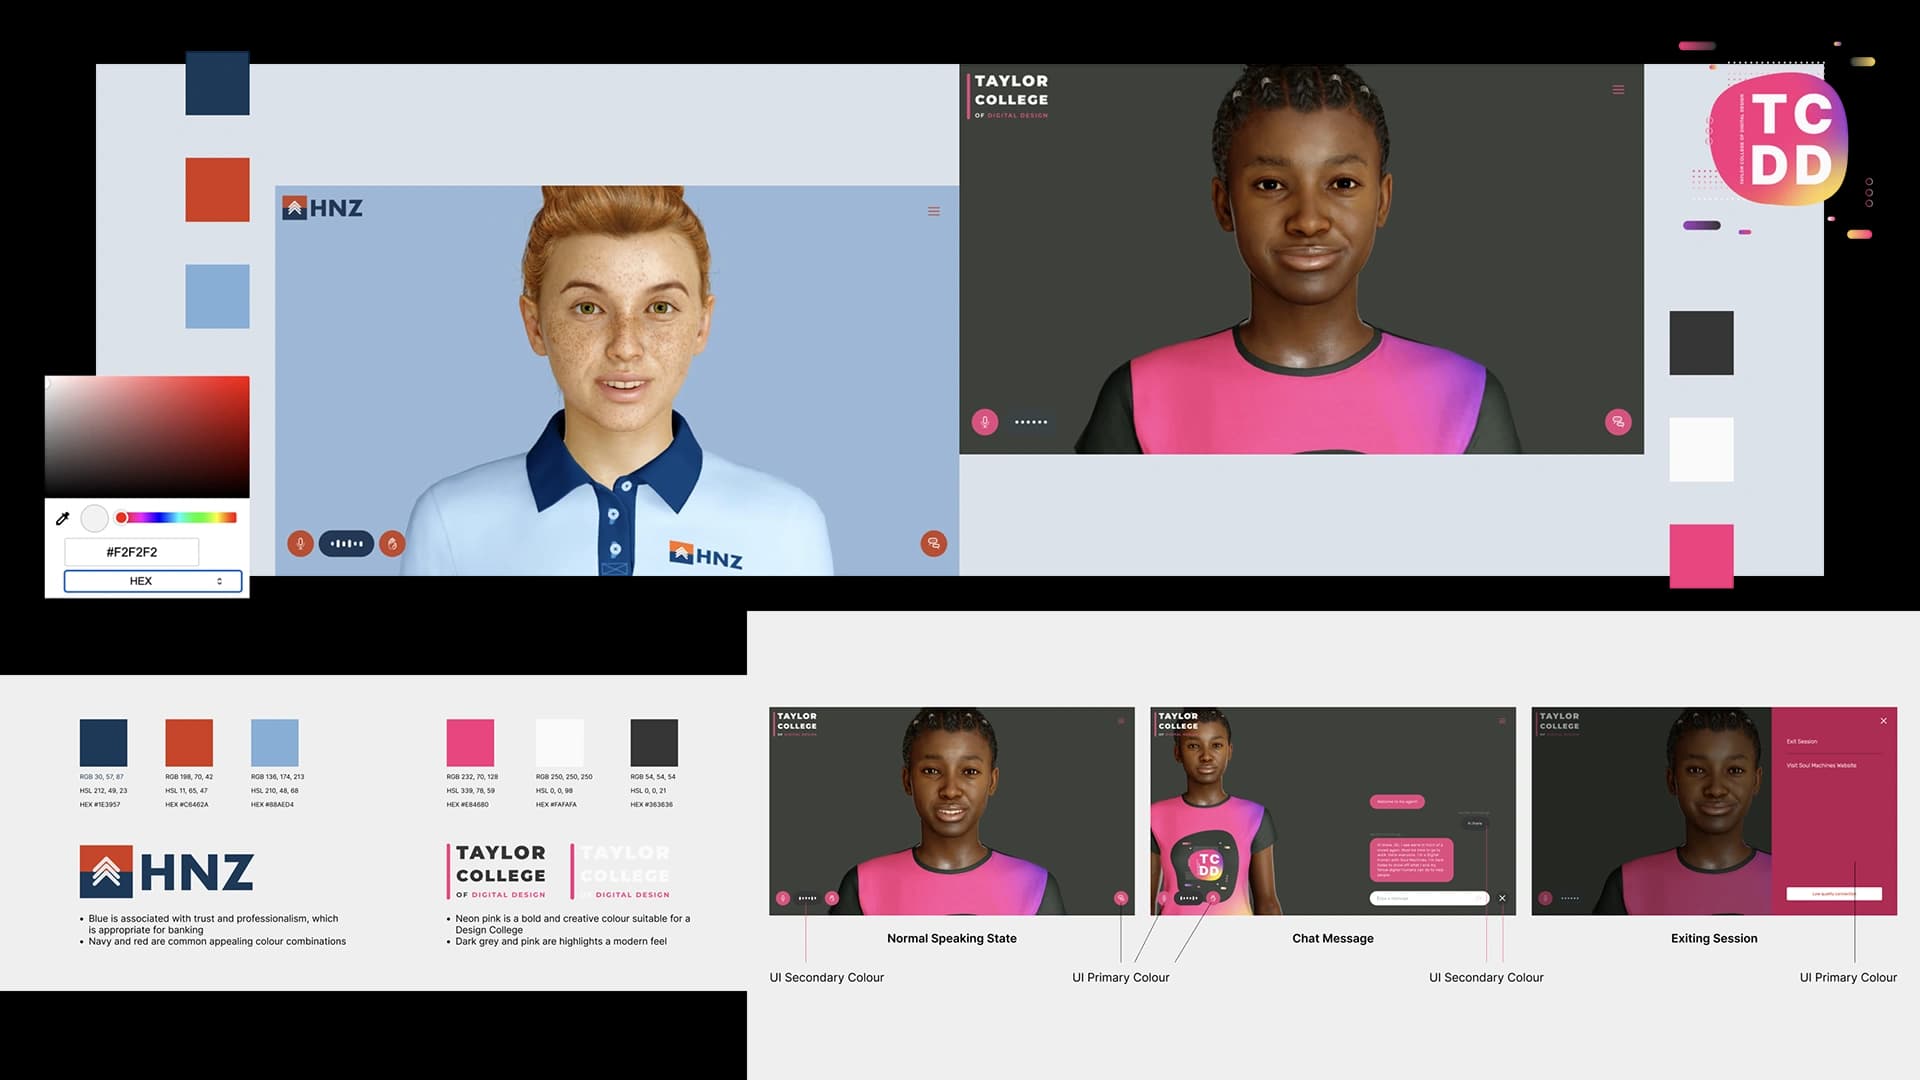This screenshot has height=1080, width=1920.
Task: Select small pink swatch labeled HEX #E84680
Action: coord(470,743)
